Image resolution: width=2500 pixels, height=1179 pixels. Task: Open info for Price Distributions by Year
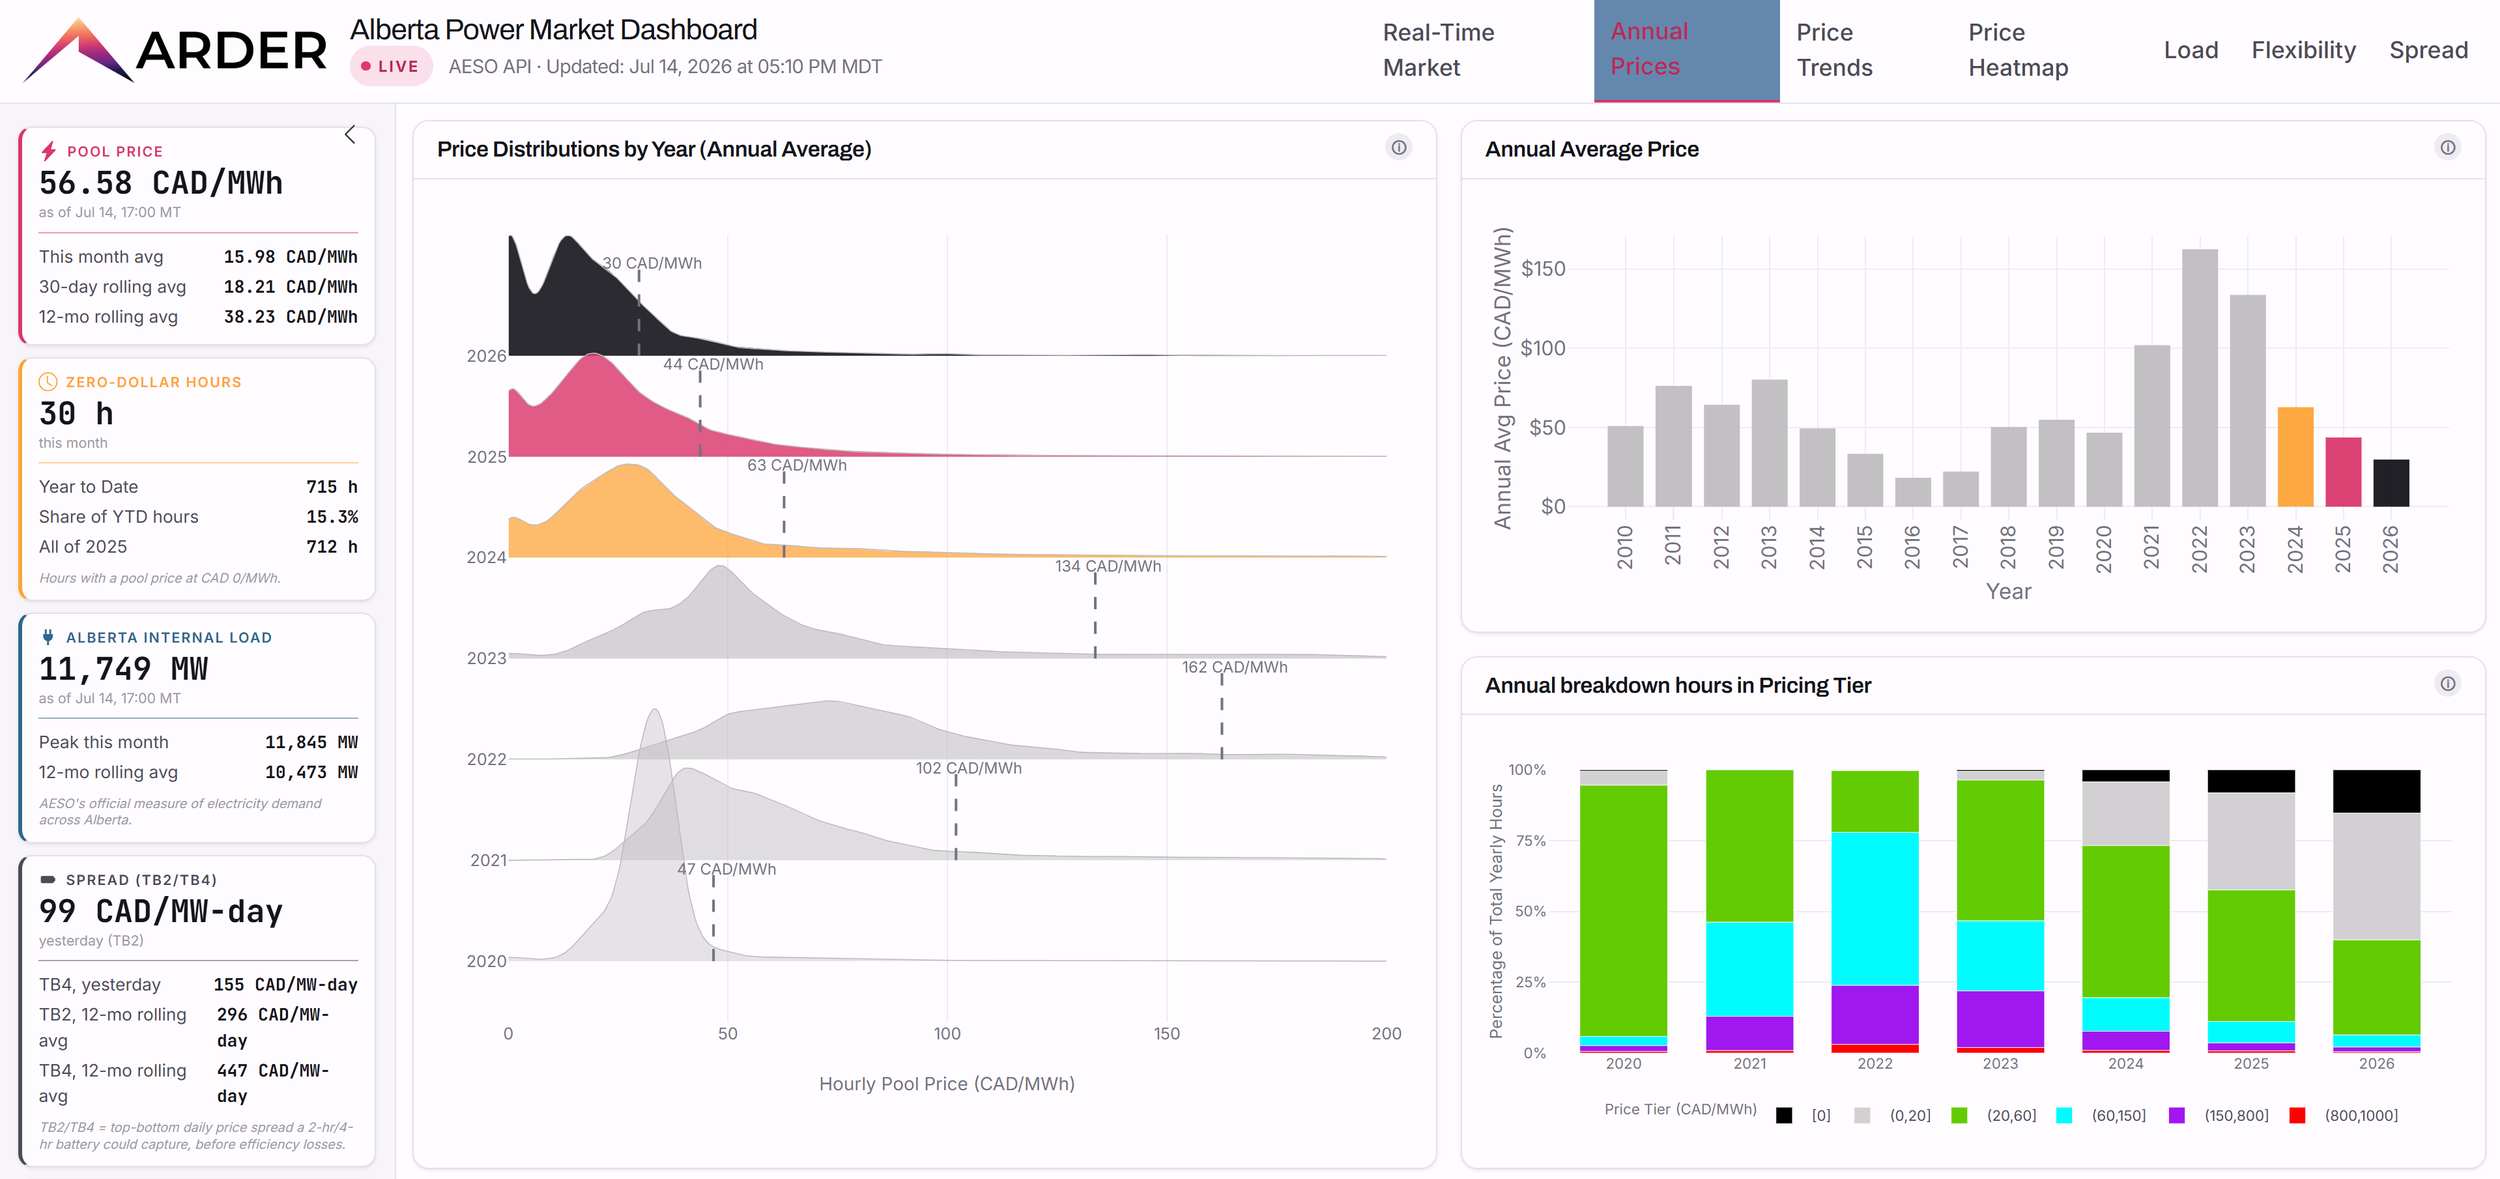(1399, 148)
